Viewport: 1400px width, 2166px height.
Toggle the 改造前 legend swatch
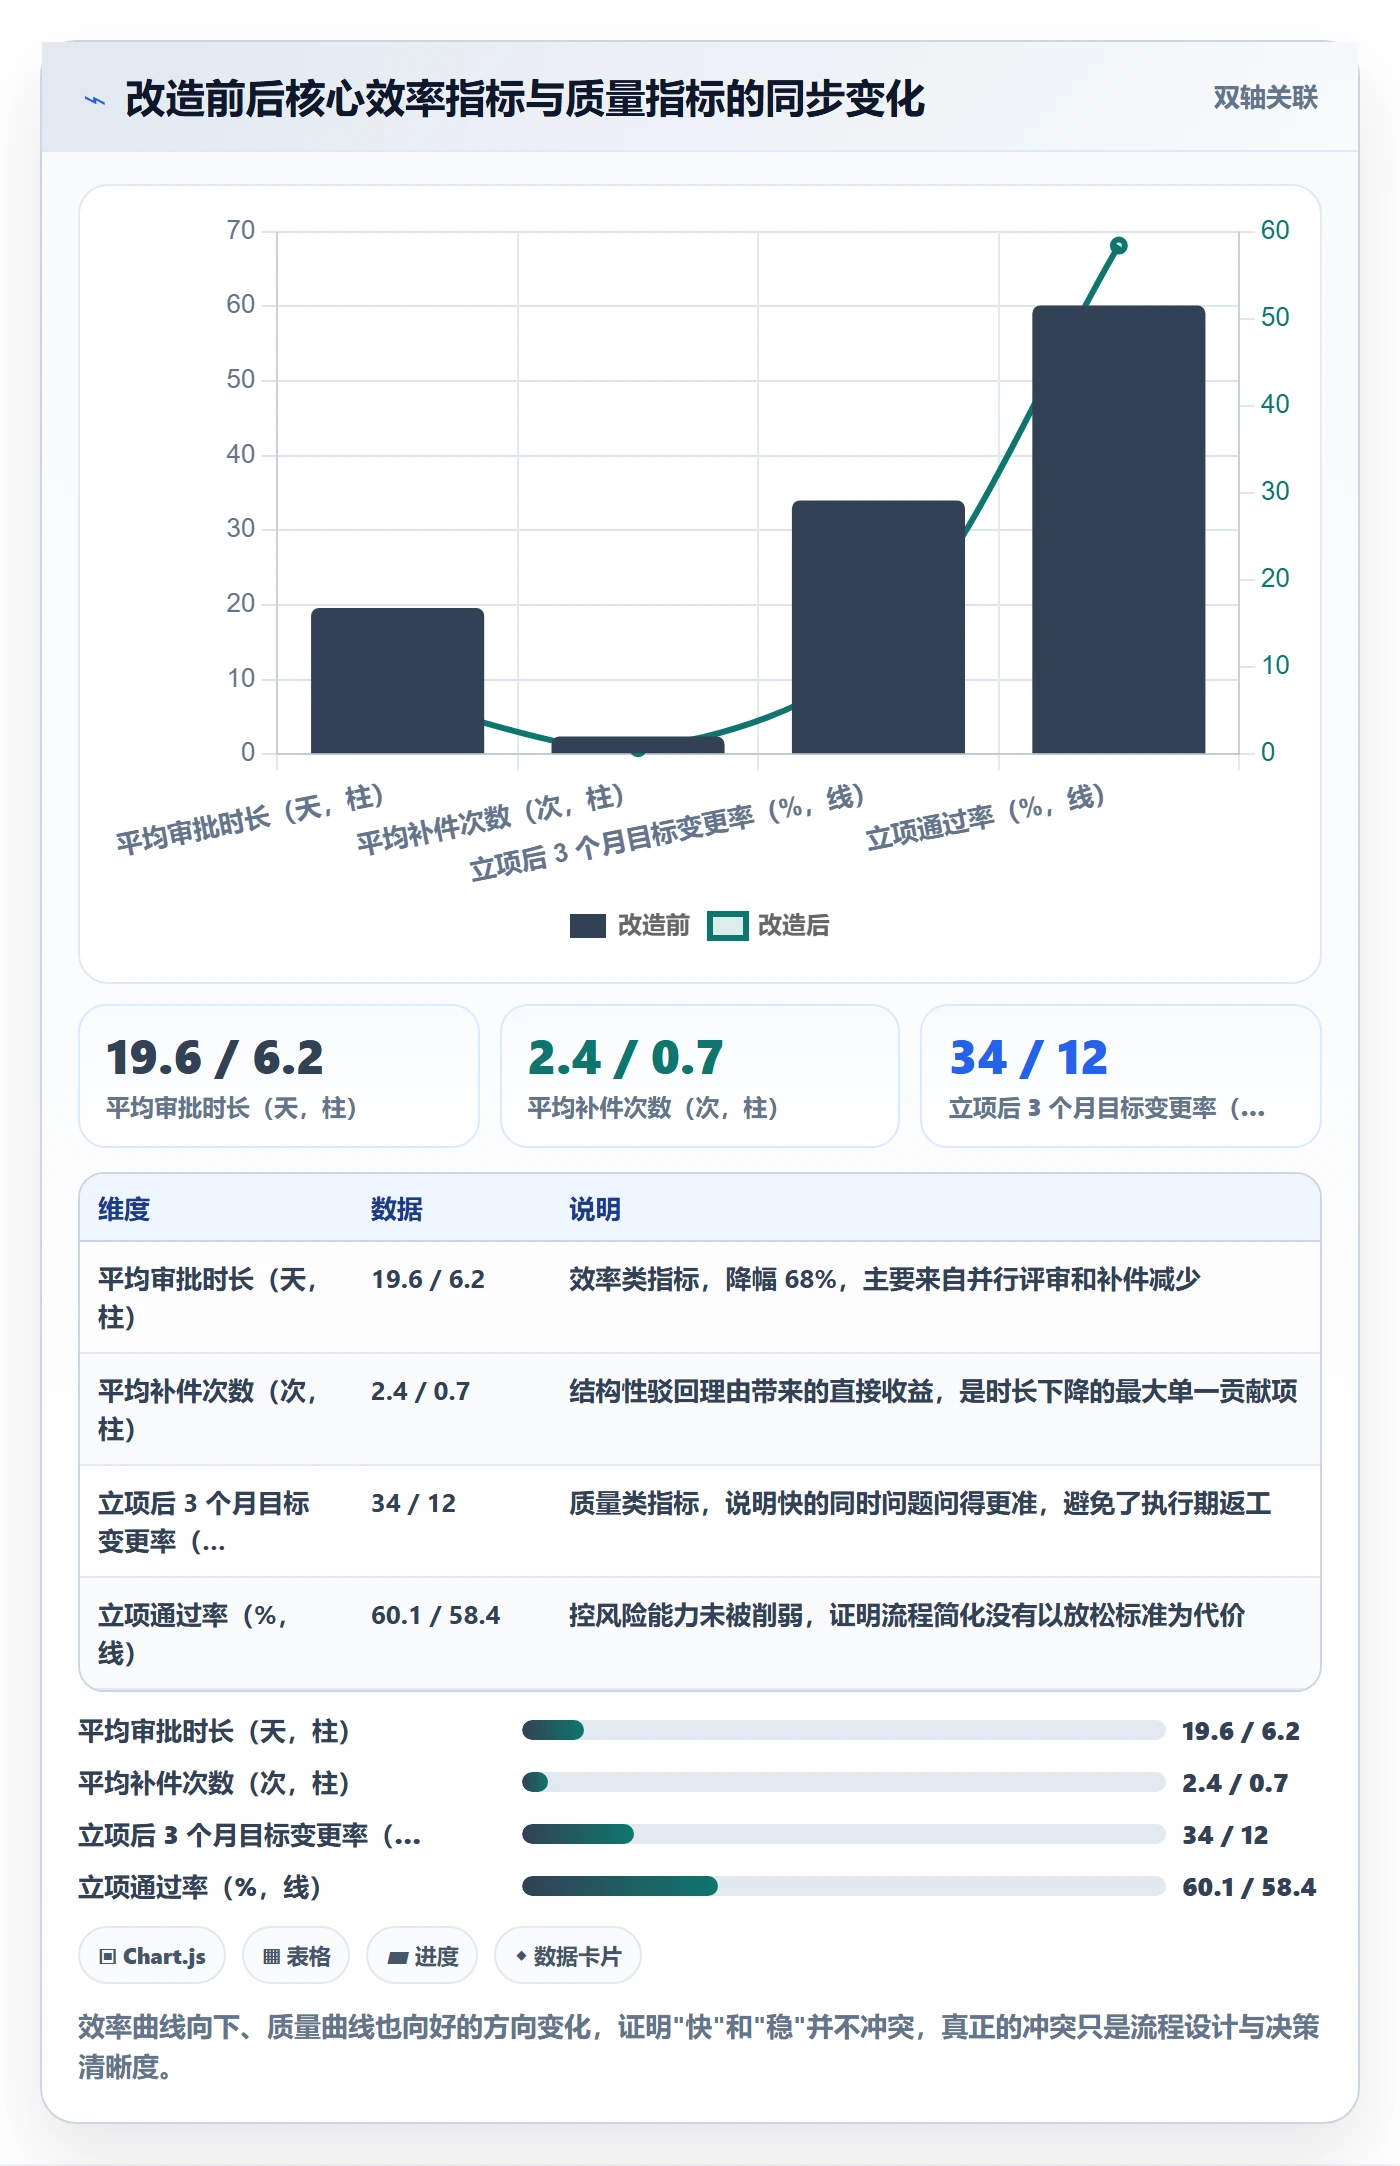point(588,926)
